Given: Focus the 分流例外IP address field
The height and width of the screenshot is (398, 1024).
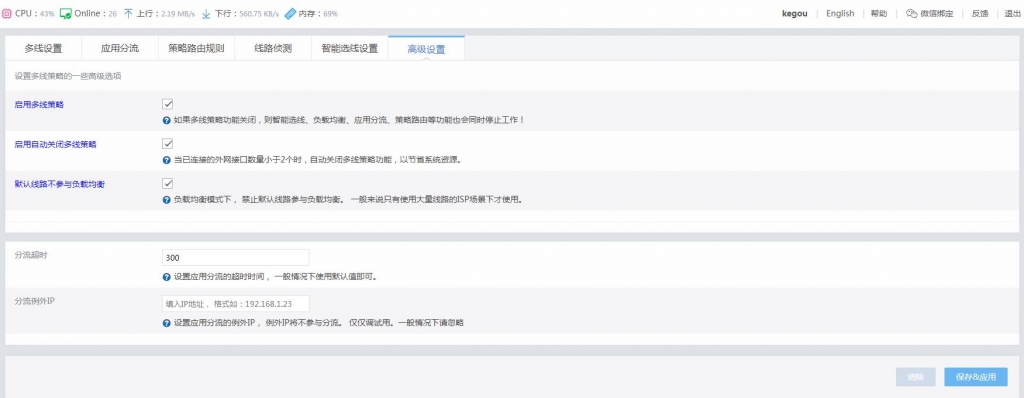Looking at the screenshot, I should pos(236,304).
